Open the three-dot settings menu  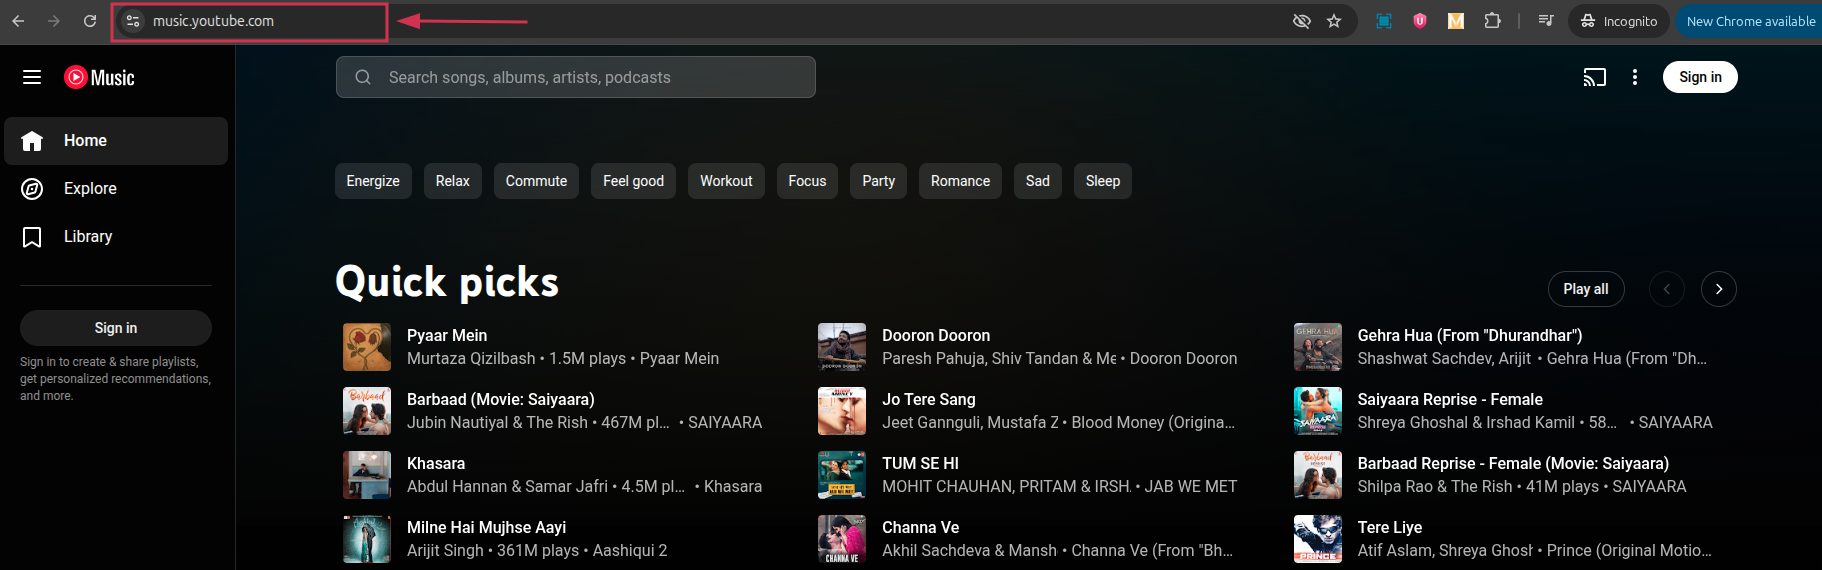tap(1635, 77)
